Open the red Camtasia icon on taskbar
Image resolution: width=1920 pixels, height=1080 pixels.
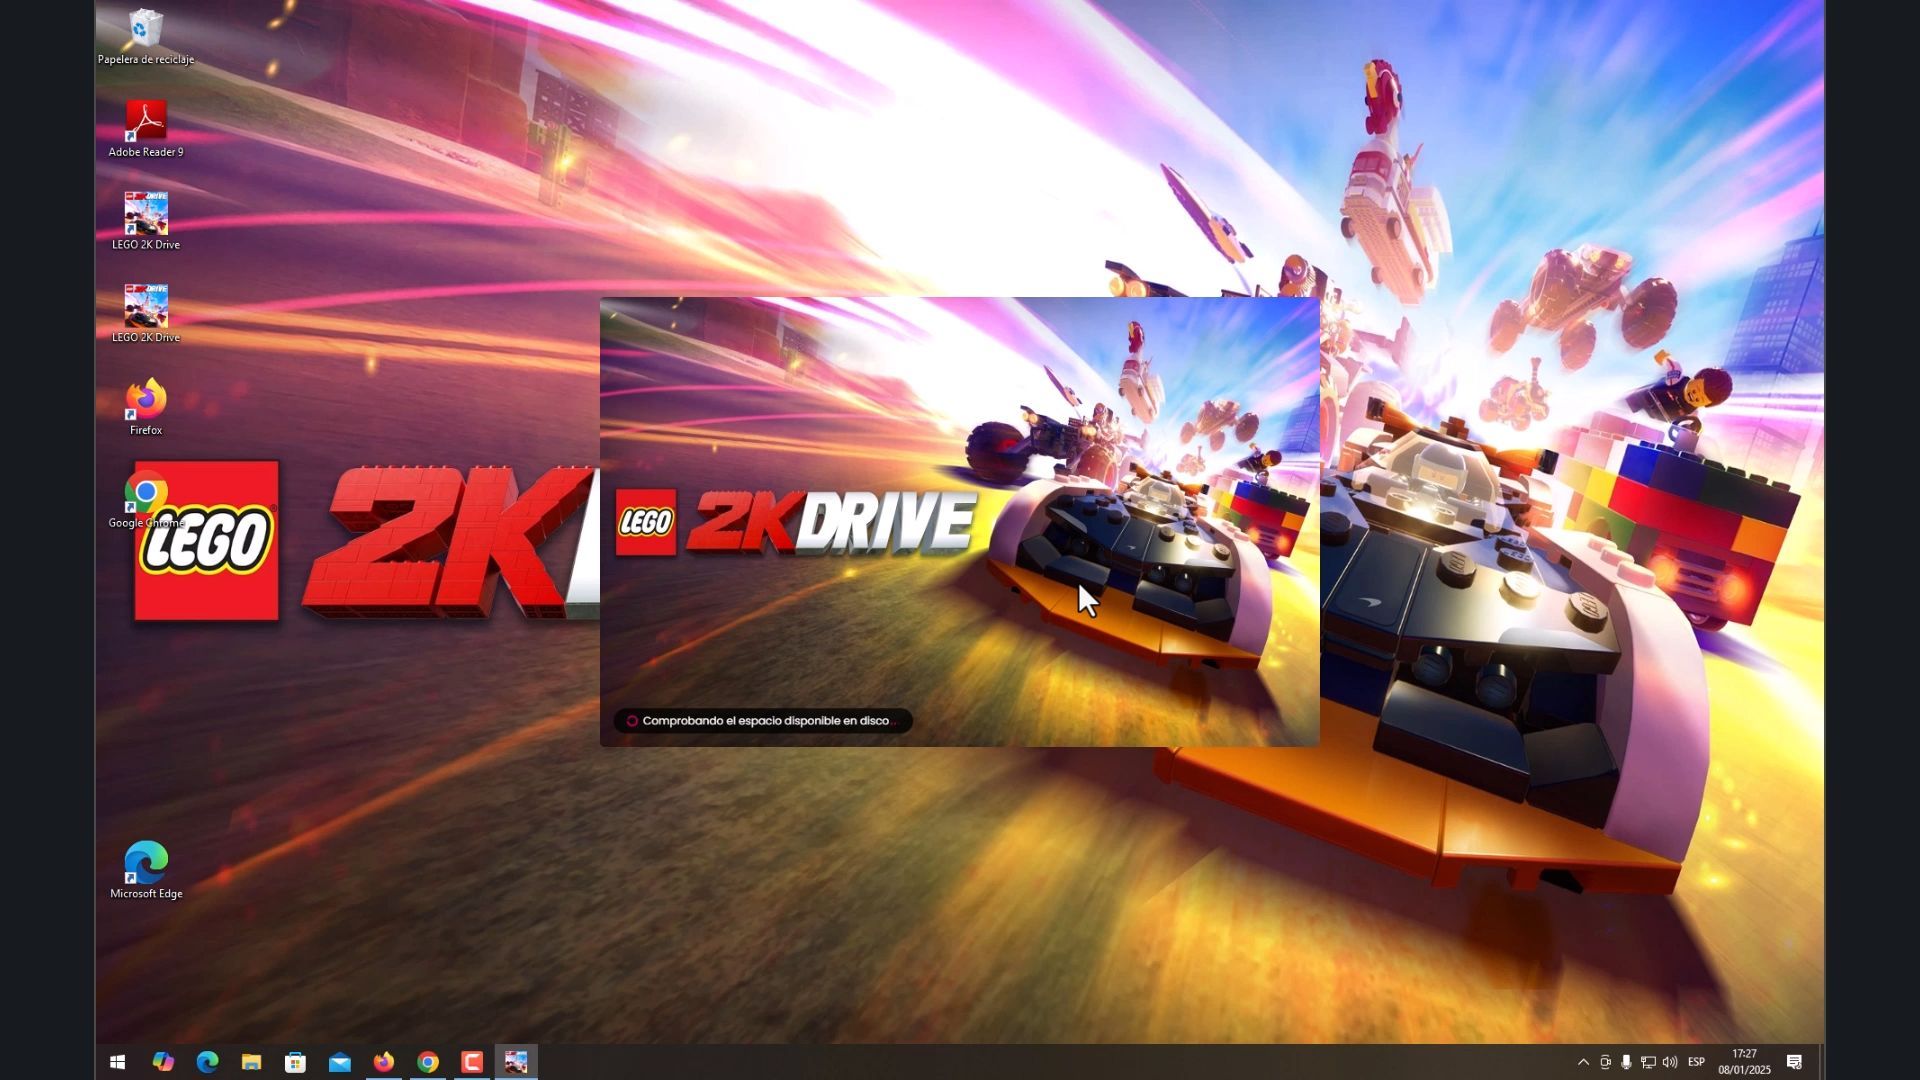tap(471, 1062)
